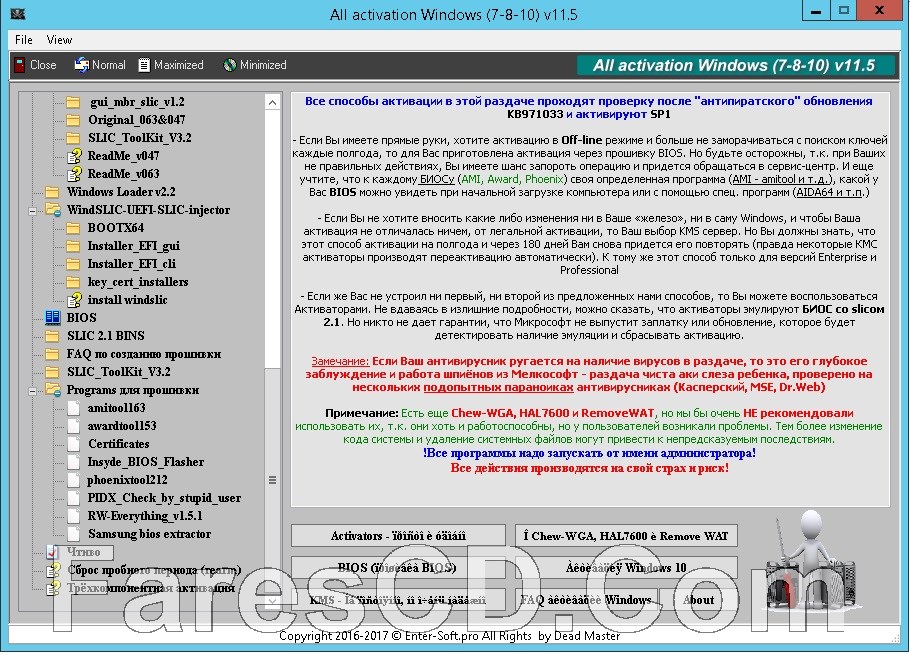Click the Windows 10 activation button
The height and width of the screenshot is (654, 910).
coord(626,568)
